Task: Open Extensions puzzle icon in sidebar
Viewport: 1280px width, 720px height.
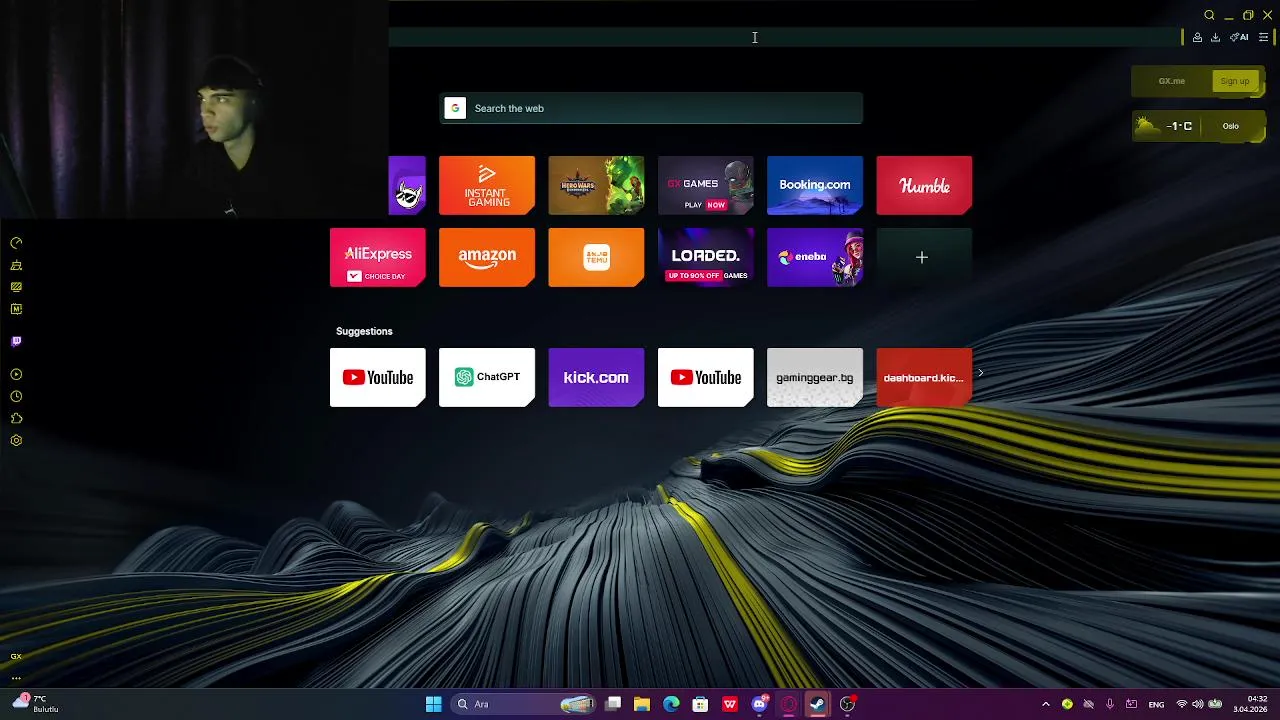Action: point(16,418)
